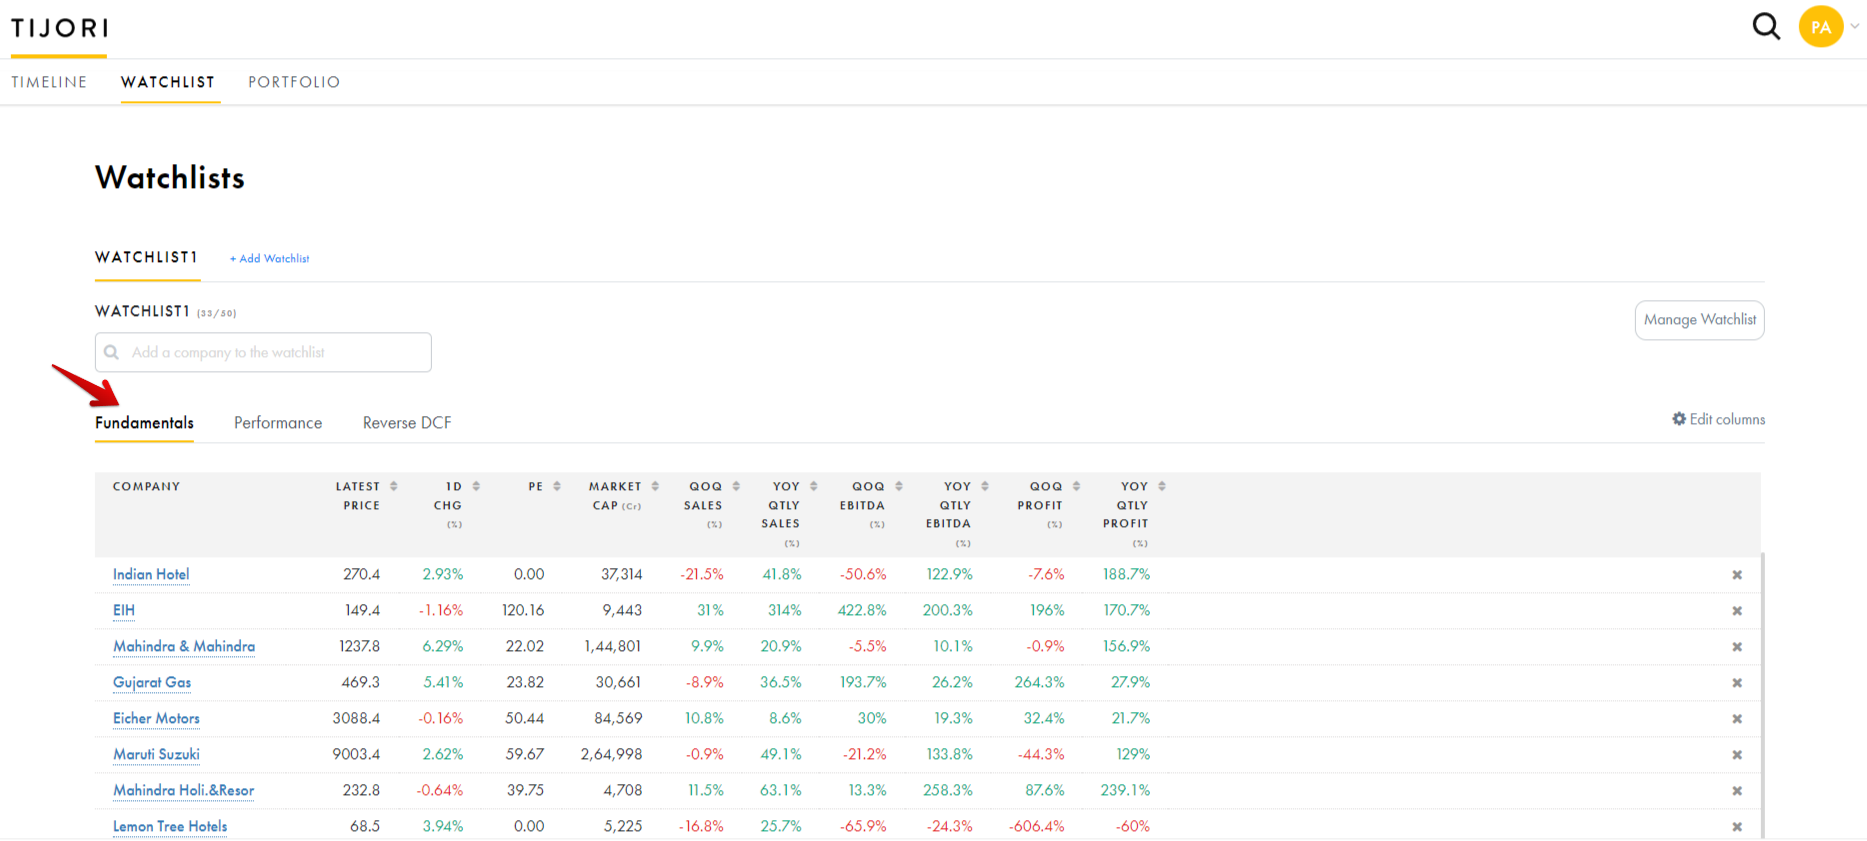Click the + Add Watchlist link
This screenshot has height=841, width=1867.
coord(269,258)
